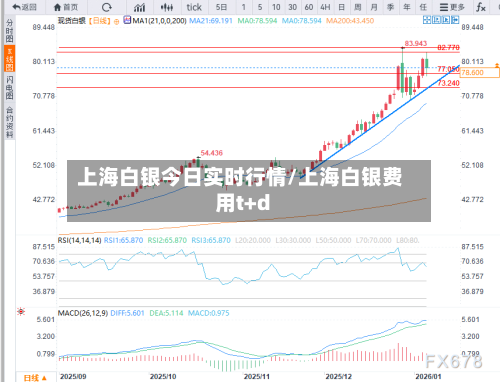Viewport: 500px width, 382px height.
Task: Select the 周 weekly timeframe
Action: 358,7
